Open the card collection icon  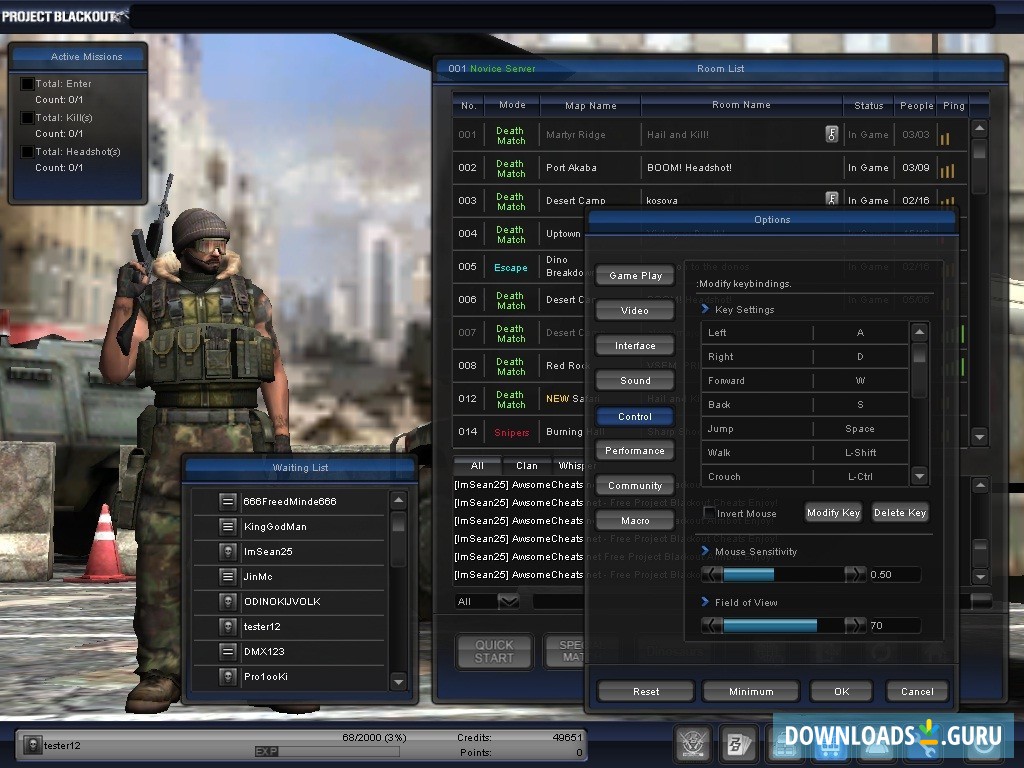[739, 744]
